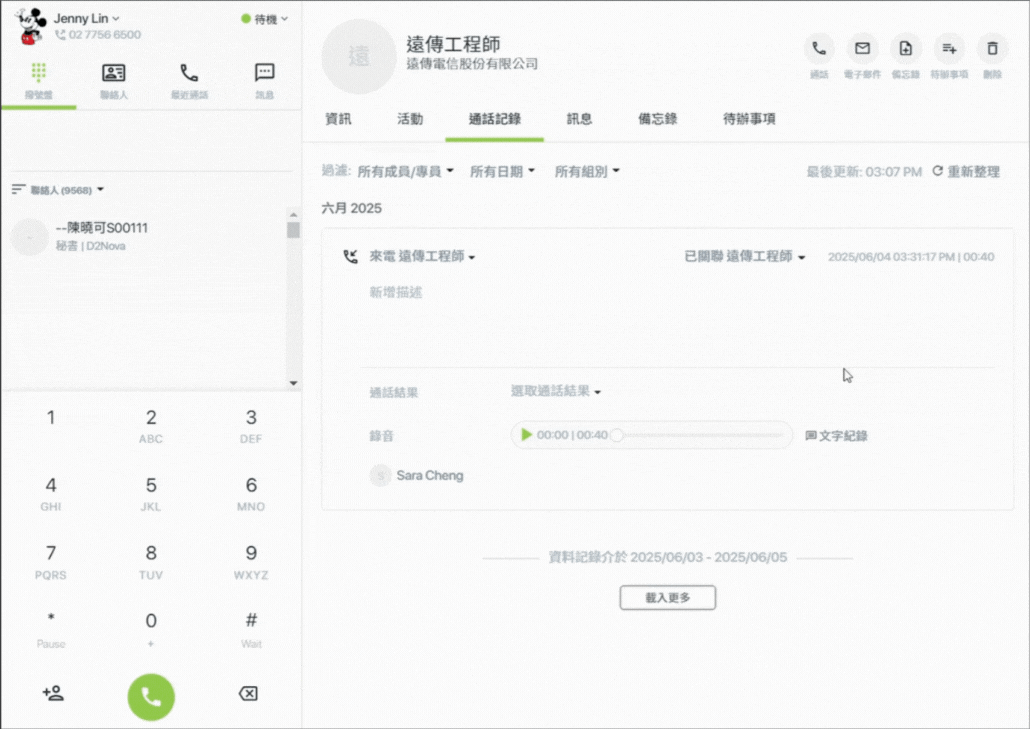Click the 六月 2025 month heading
This screenshot has width=1030, height=729.
(351, 208)
